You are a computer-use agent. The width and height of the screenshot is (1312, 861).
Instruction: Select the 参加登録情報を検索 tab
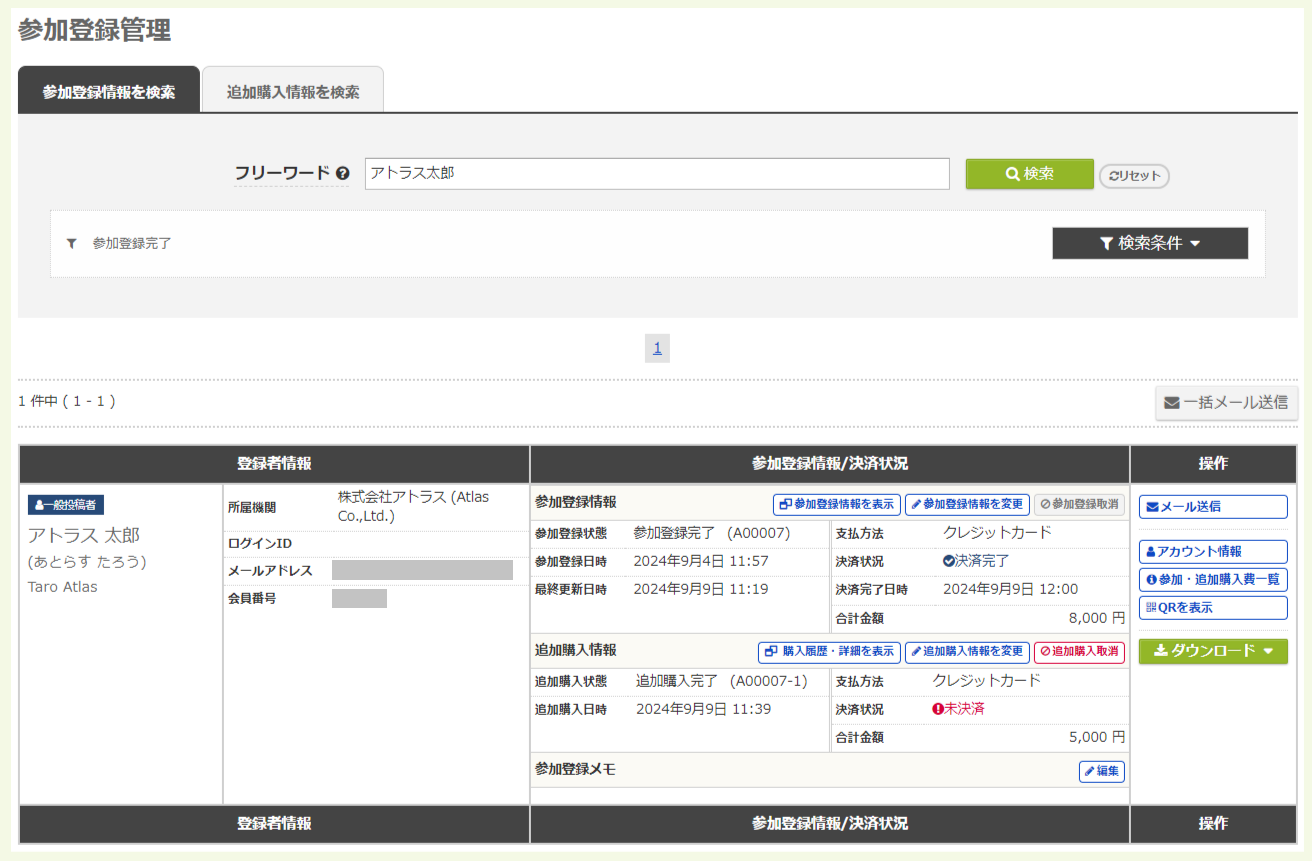point(108,89)
